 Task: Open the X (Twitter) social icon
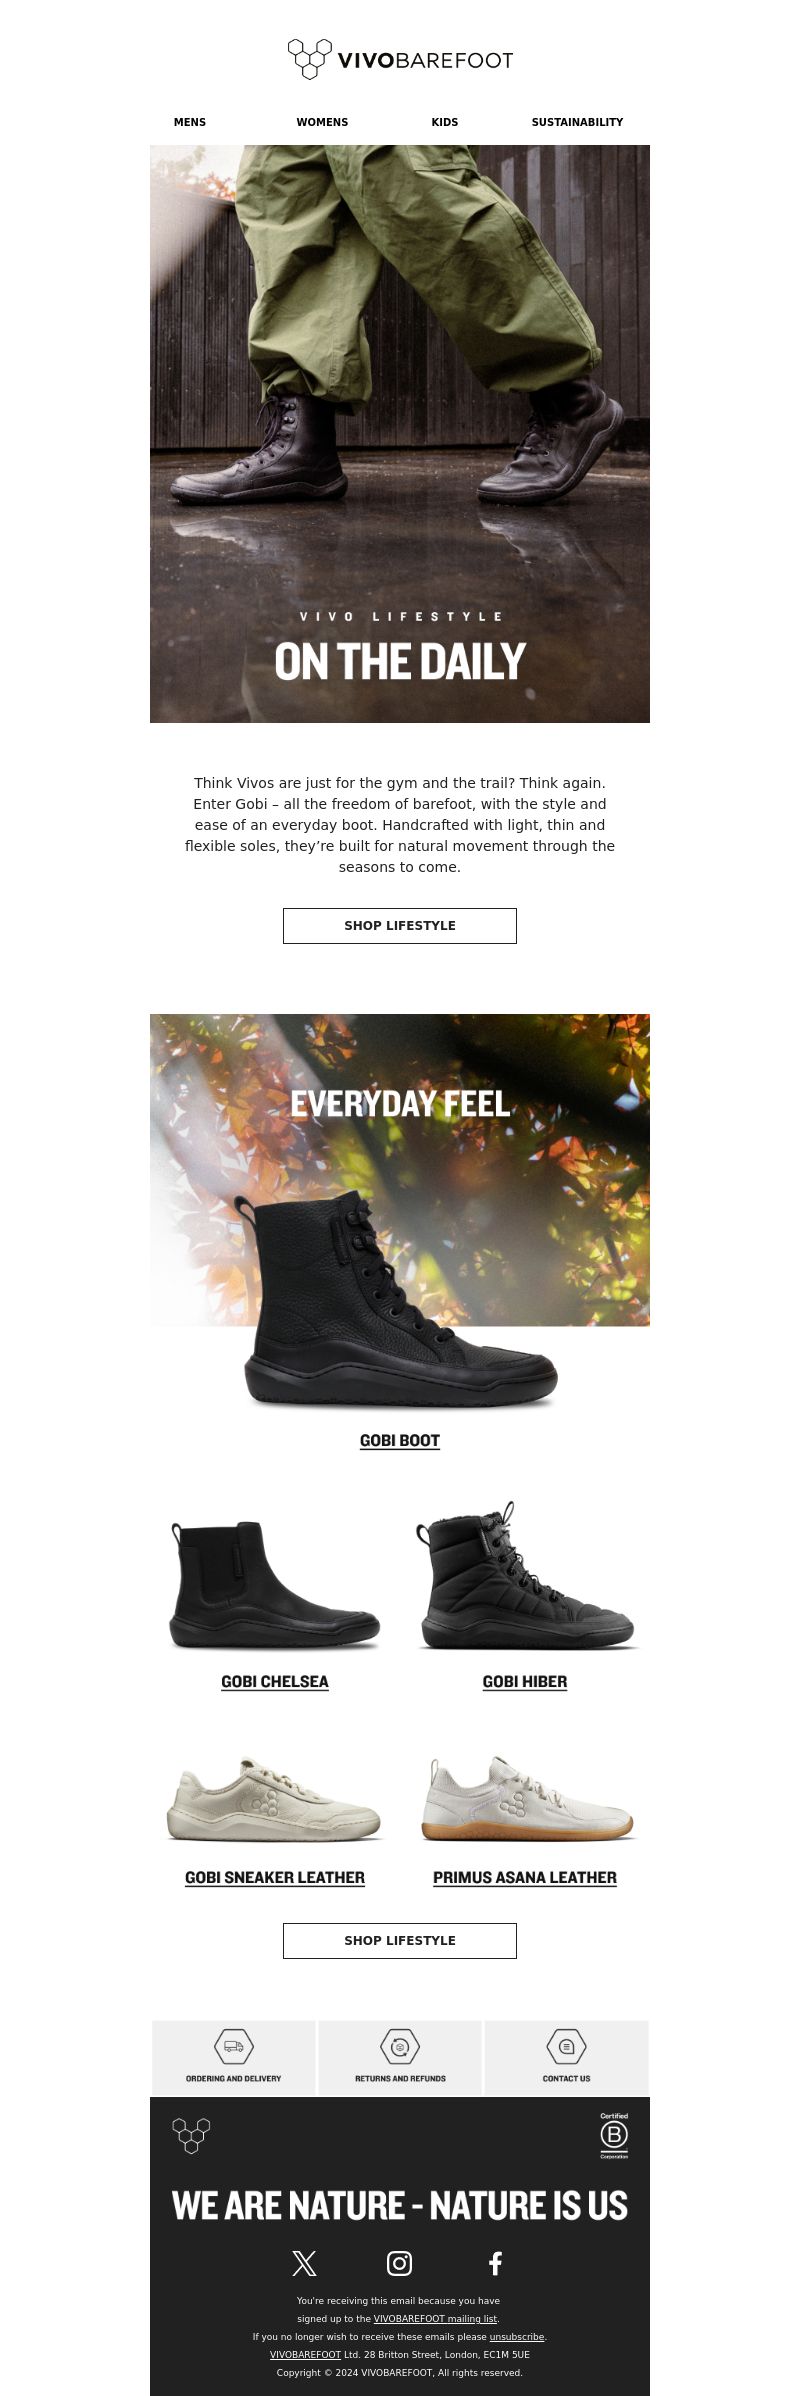304,2263
